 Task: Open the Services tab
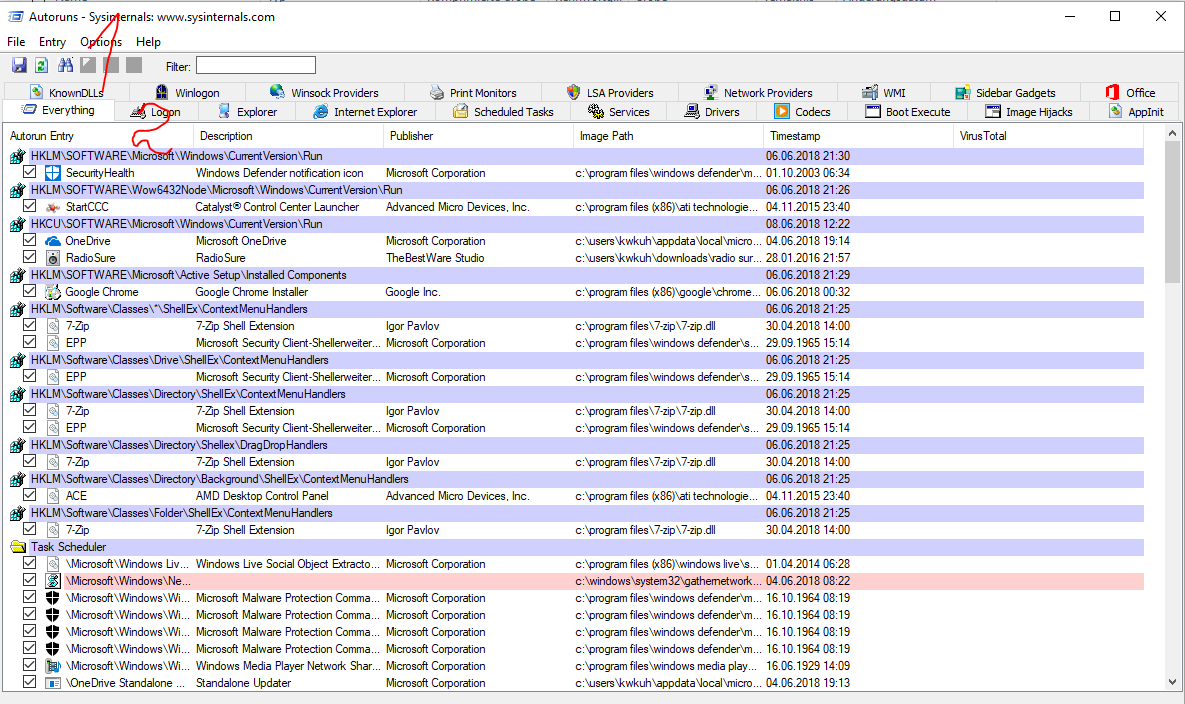[619, 112]
